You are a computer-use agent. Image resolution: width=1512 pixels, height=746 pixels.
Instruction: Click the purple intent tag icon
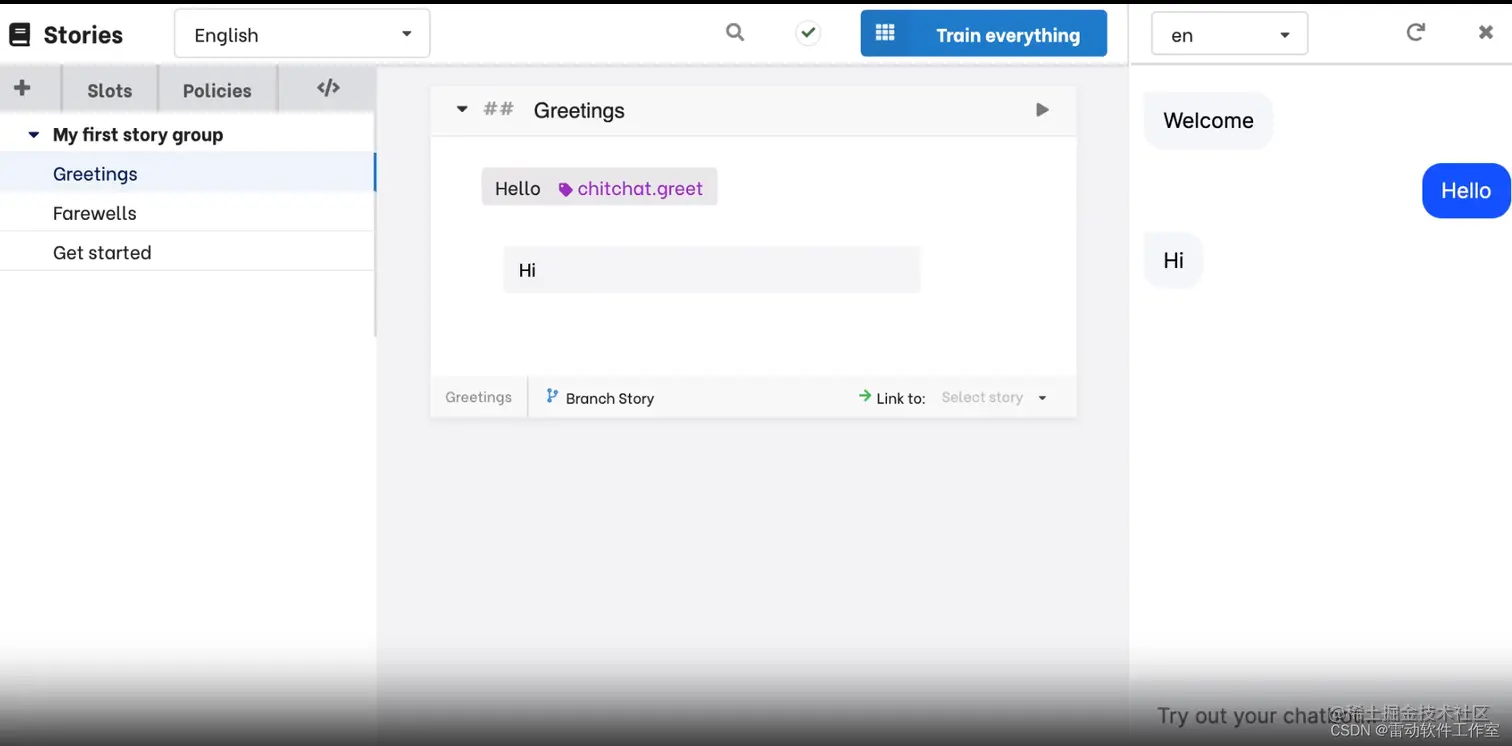coord(565,189)
